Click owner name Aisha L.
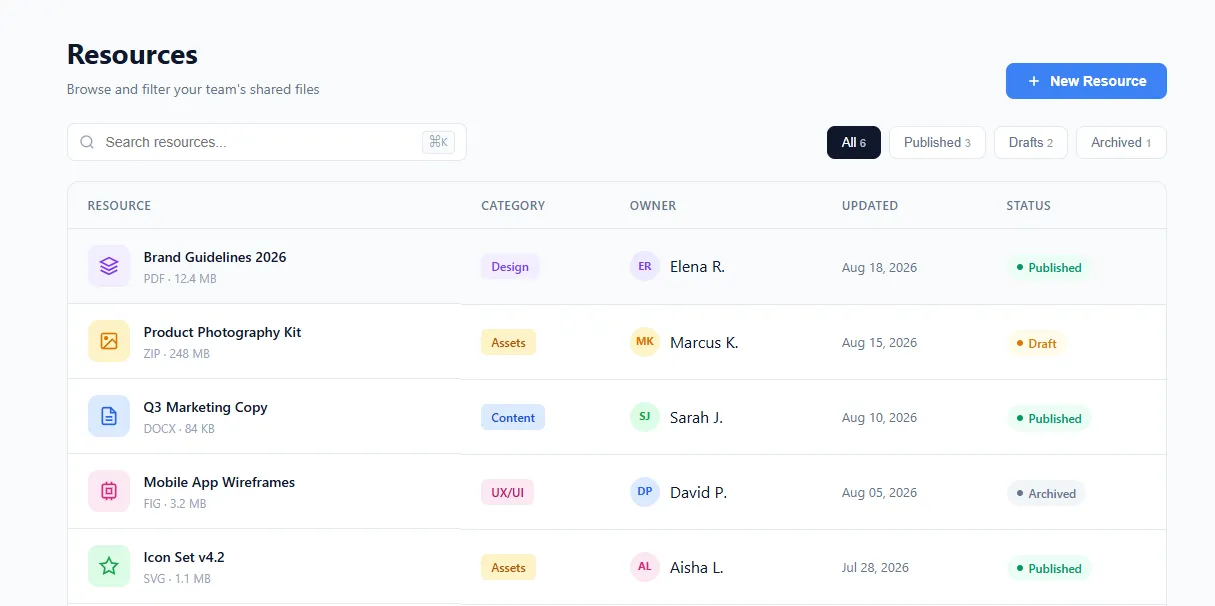1215x606 pixels. pyautogui.click(x=696, y=567)
